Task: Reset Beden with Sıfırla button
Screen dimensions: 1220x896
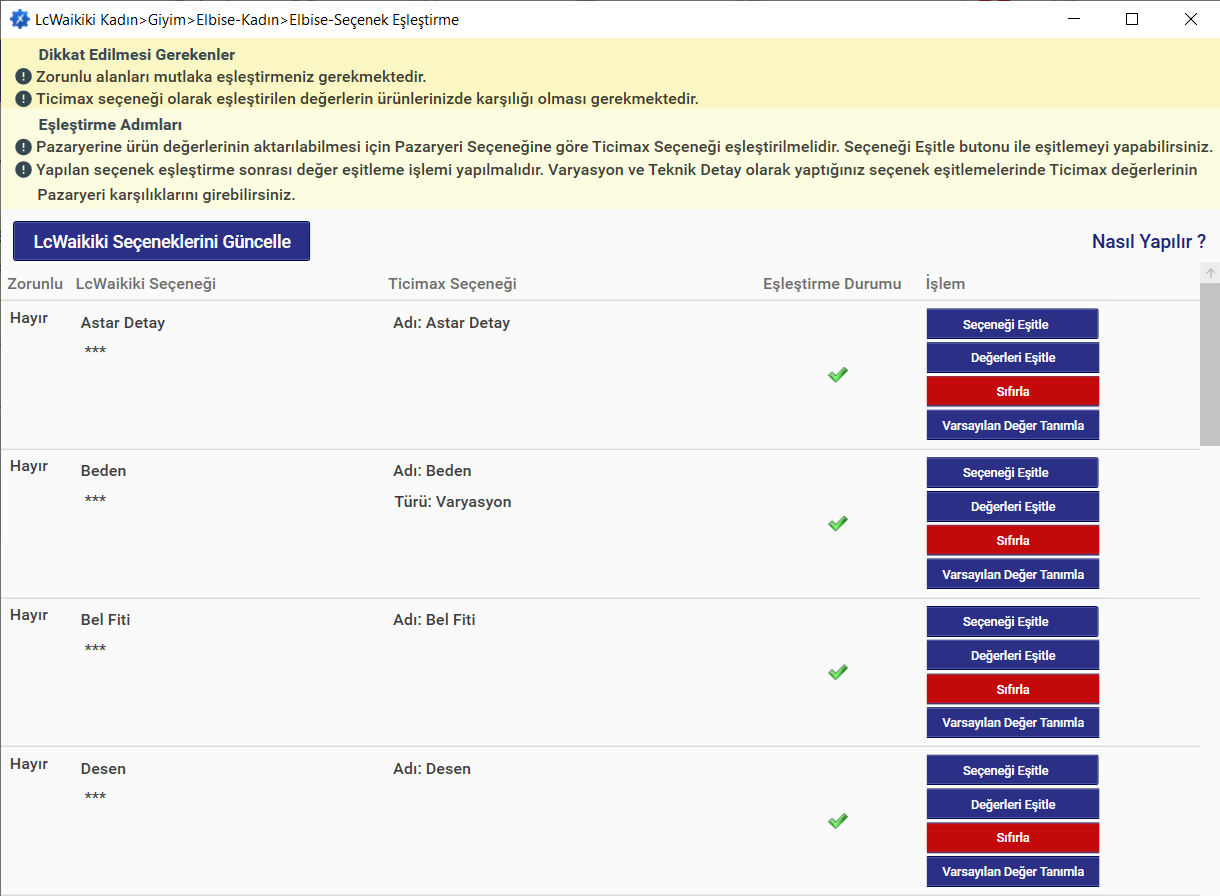Action: tap(1013, 540)
